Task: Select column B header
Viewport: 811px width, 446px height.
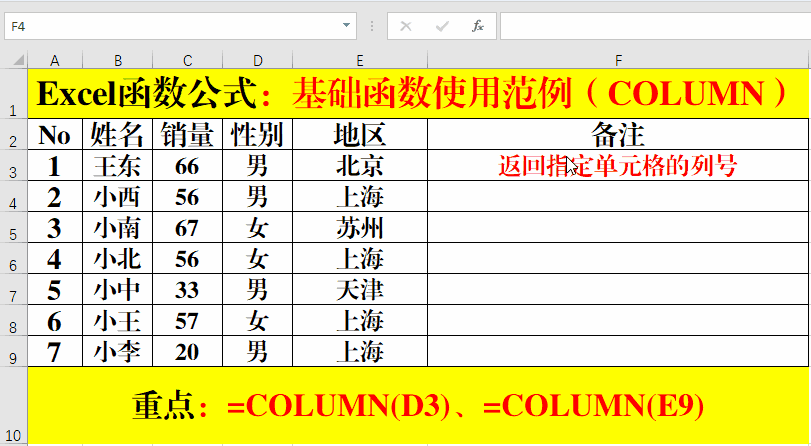Action: [x=117, y=61]
